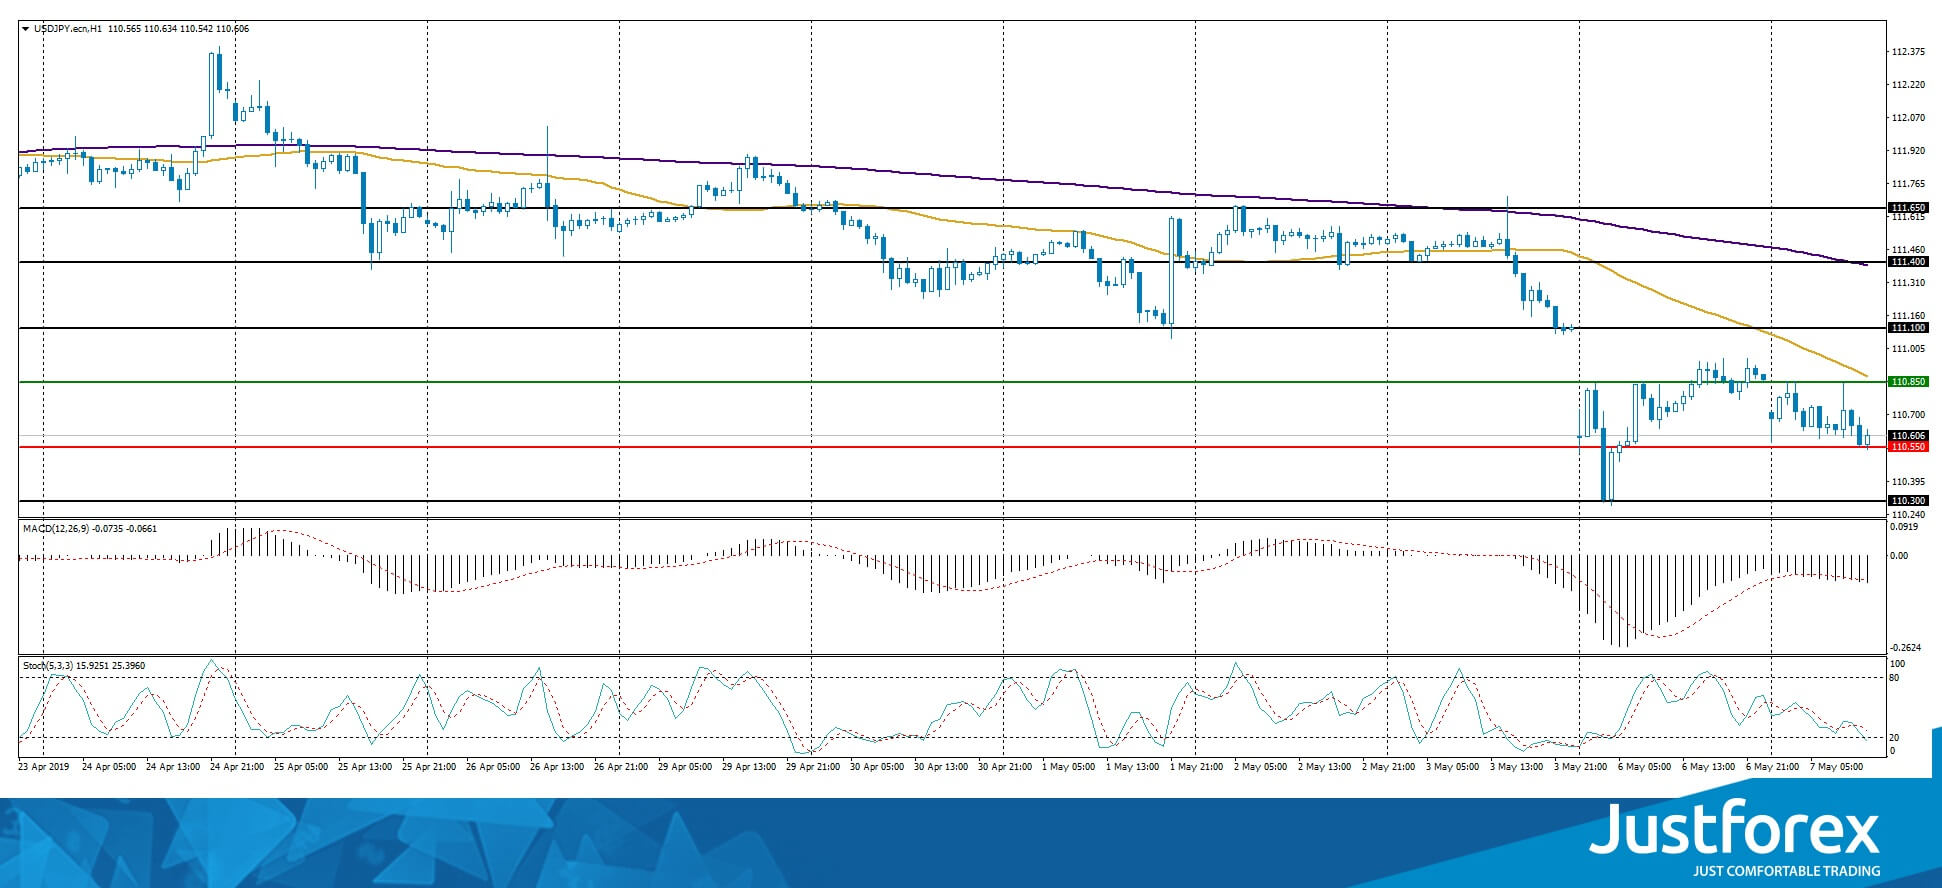Click the 24 Apr 21:00 time label

[x=237, y=767]
